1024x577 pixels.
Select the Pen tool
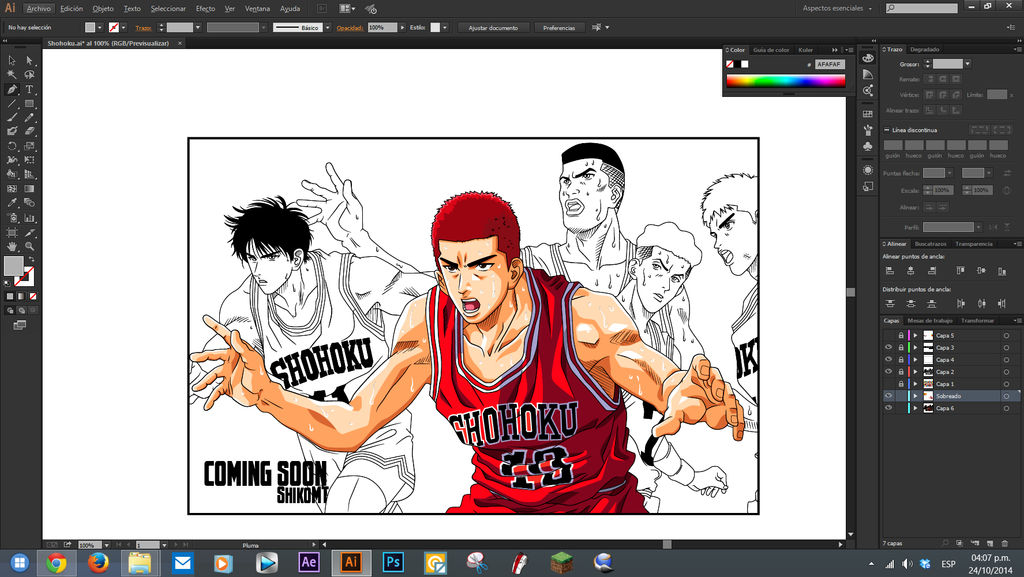(12, 90)
